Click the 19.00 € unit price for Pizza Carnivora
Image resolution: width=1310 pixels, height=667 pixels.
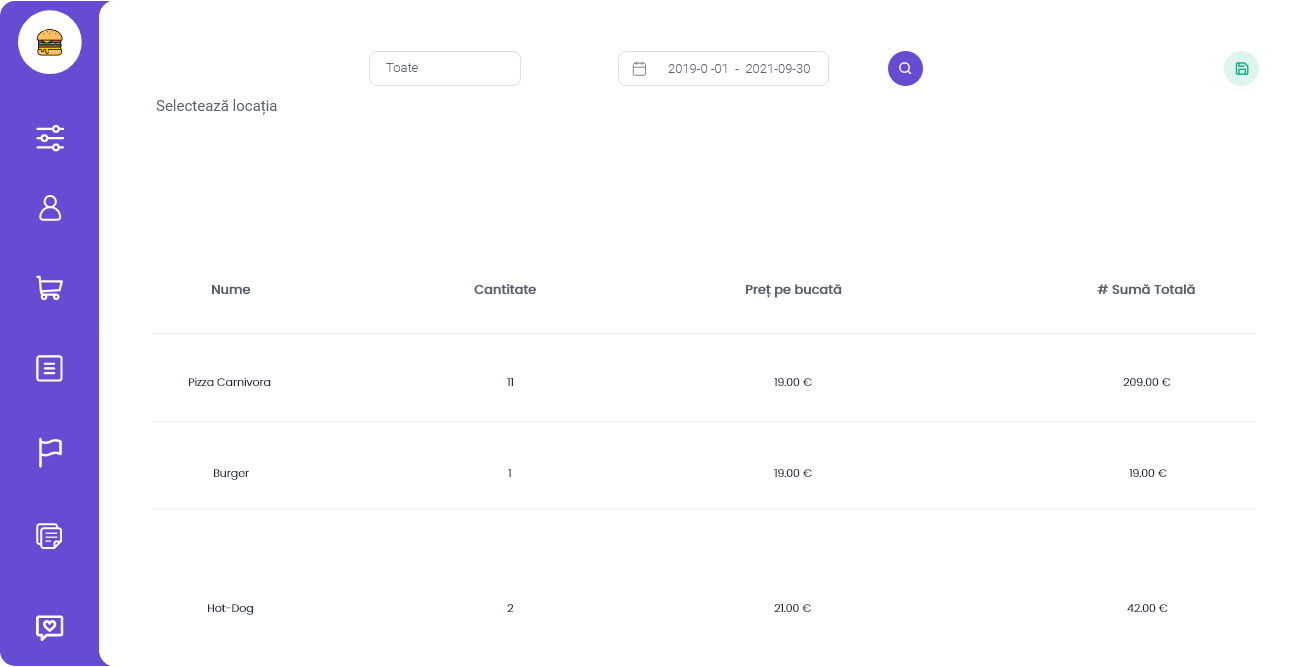pyautogui.click(x=792, y=382)
